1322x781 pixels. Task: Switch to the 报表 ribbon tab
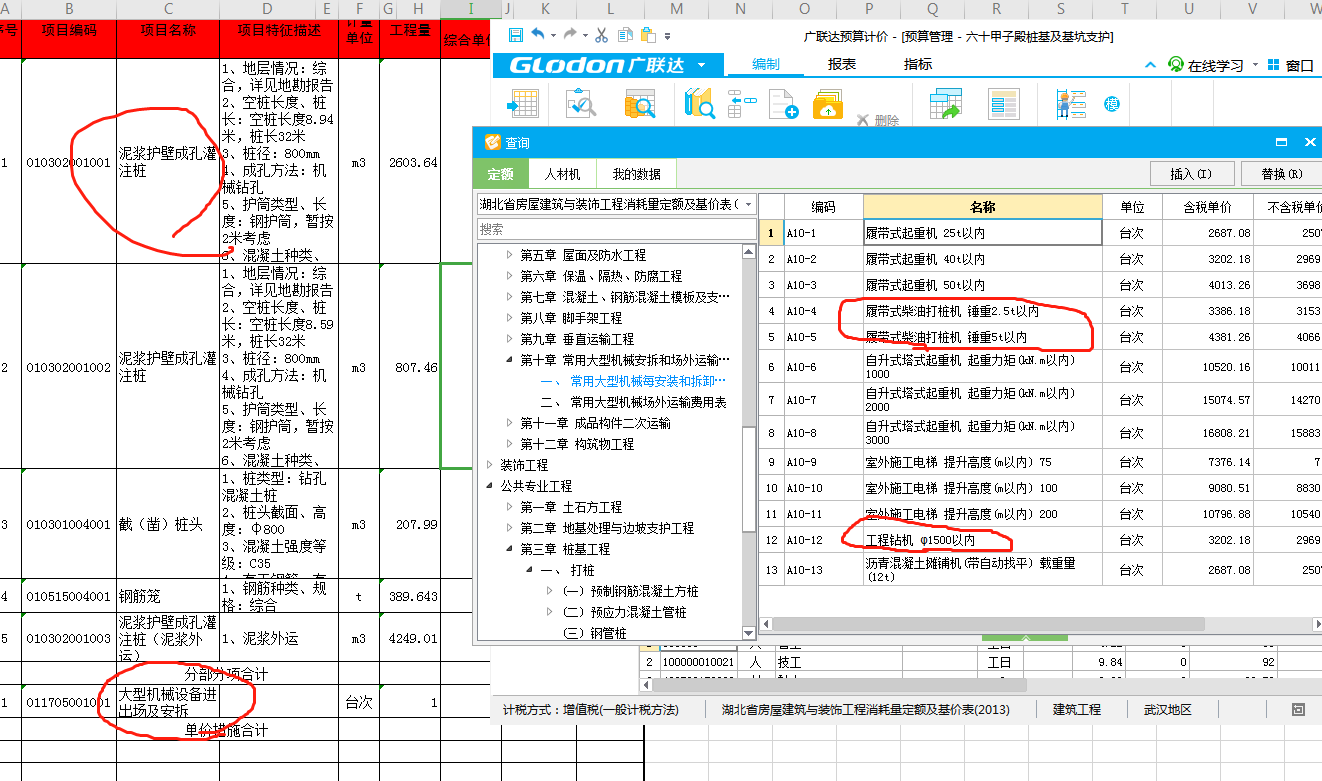pyautogui.click(x=842, y=64)
